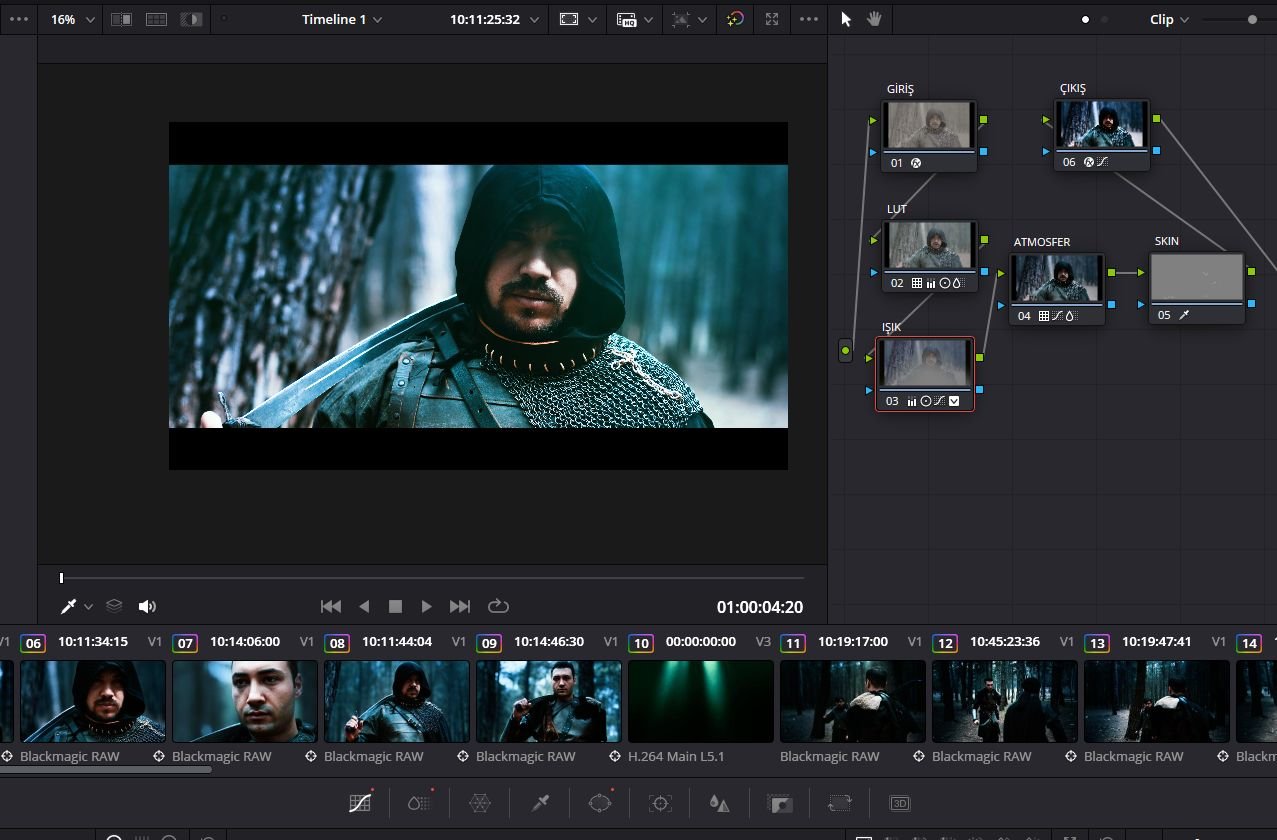Open the 3D stereoscopic palette

(x=900, y=803)
